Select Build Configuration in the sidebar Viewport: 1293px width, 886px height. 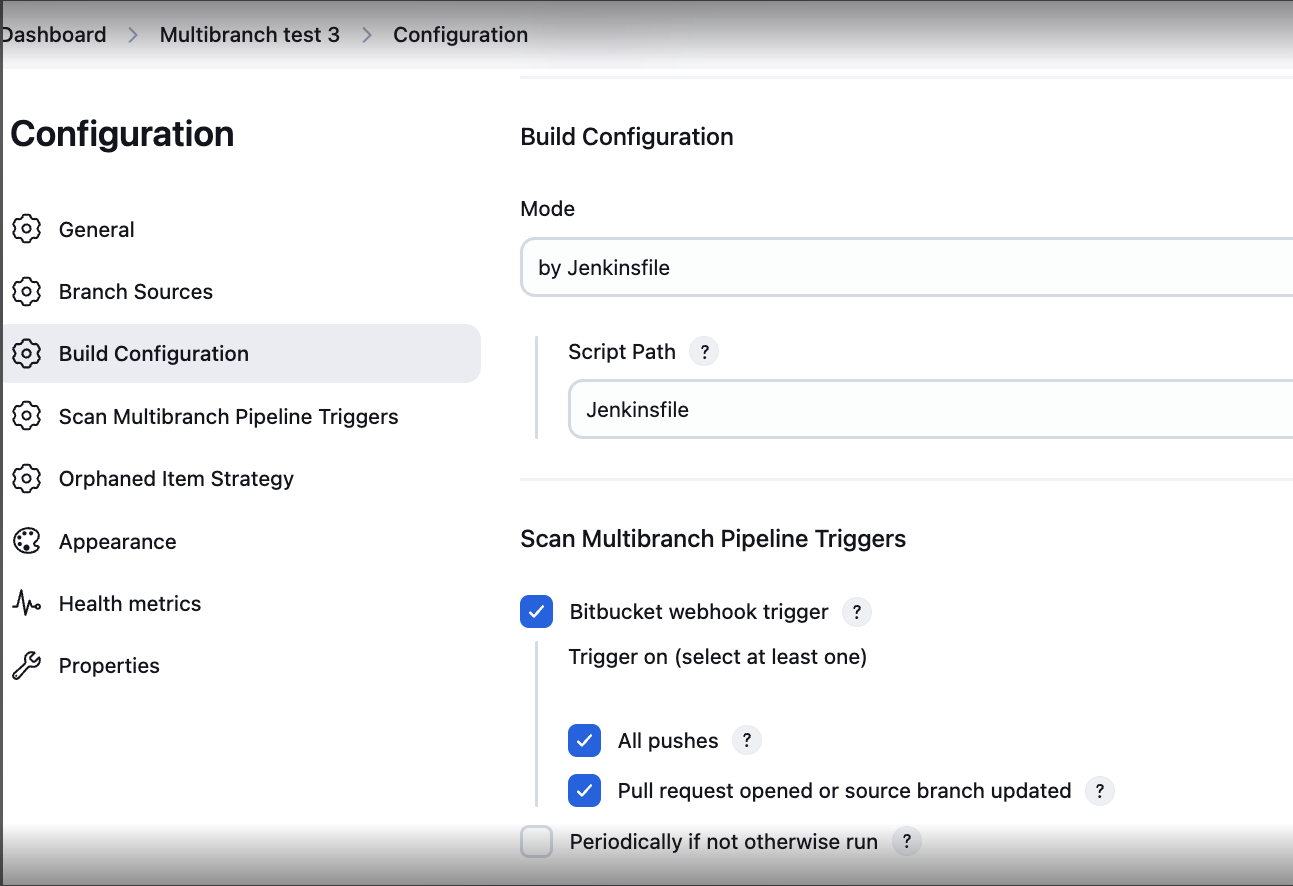[x=154, y=354]
